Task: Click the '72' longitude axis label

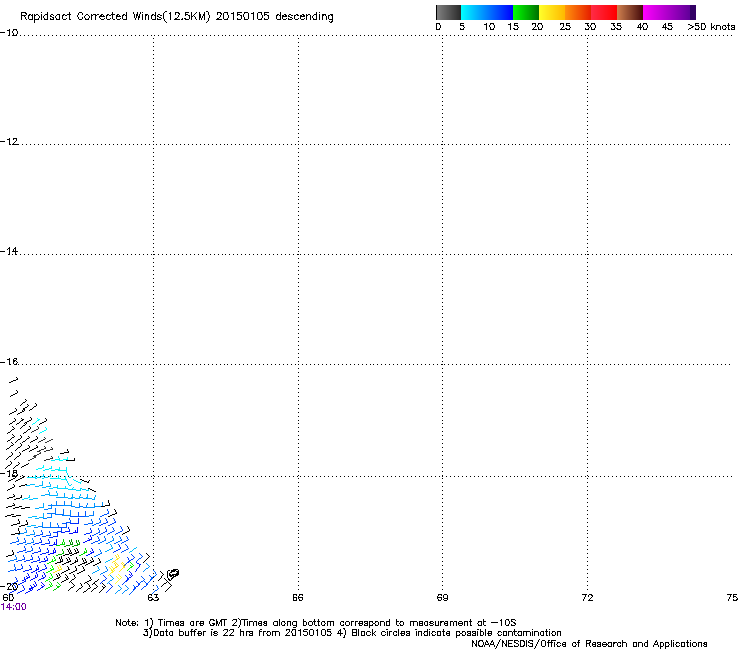Action: (x=587, y=598)
